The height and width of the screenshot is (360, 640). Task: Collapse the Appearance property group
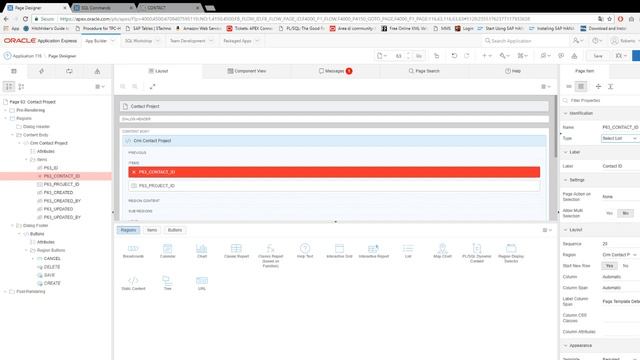(566, 345)
